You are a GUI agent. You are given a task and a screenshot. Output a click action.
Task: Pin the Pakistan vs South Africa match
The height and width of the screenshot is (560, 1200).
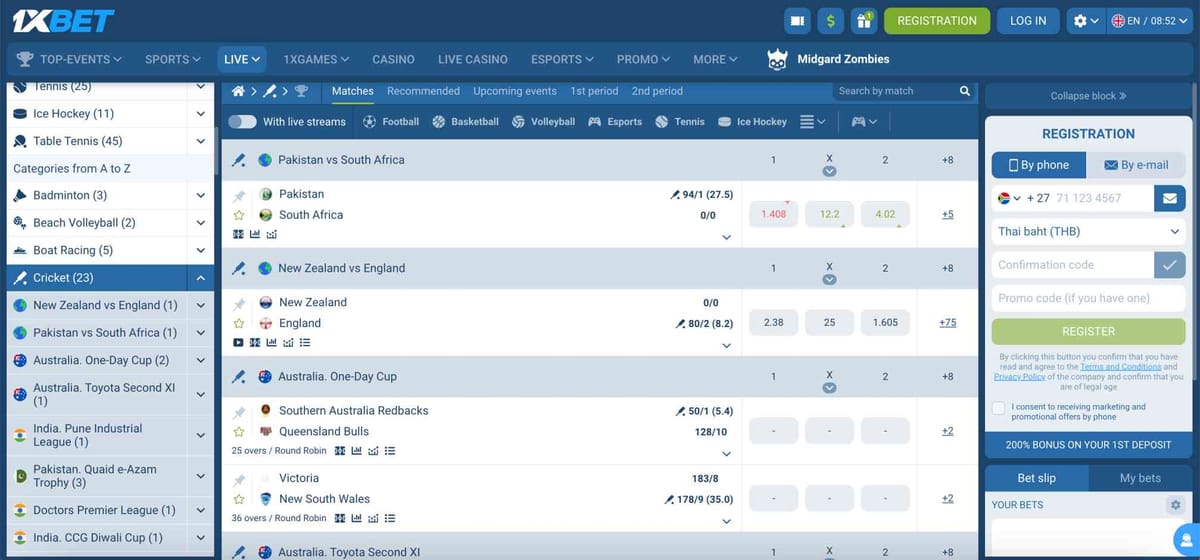click(x=238, y=195)
